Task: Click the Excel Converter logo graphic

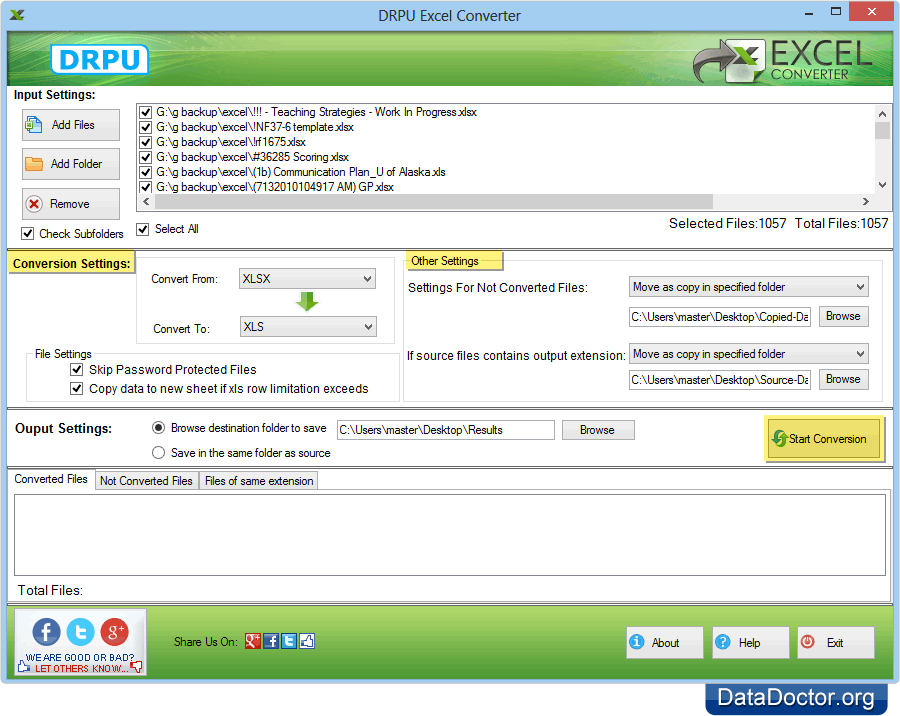Action: point(783,60)
